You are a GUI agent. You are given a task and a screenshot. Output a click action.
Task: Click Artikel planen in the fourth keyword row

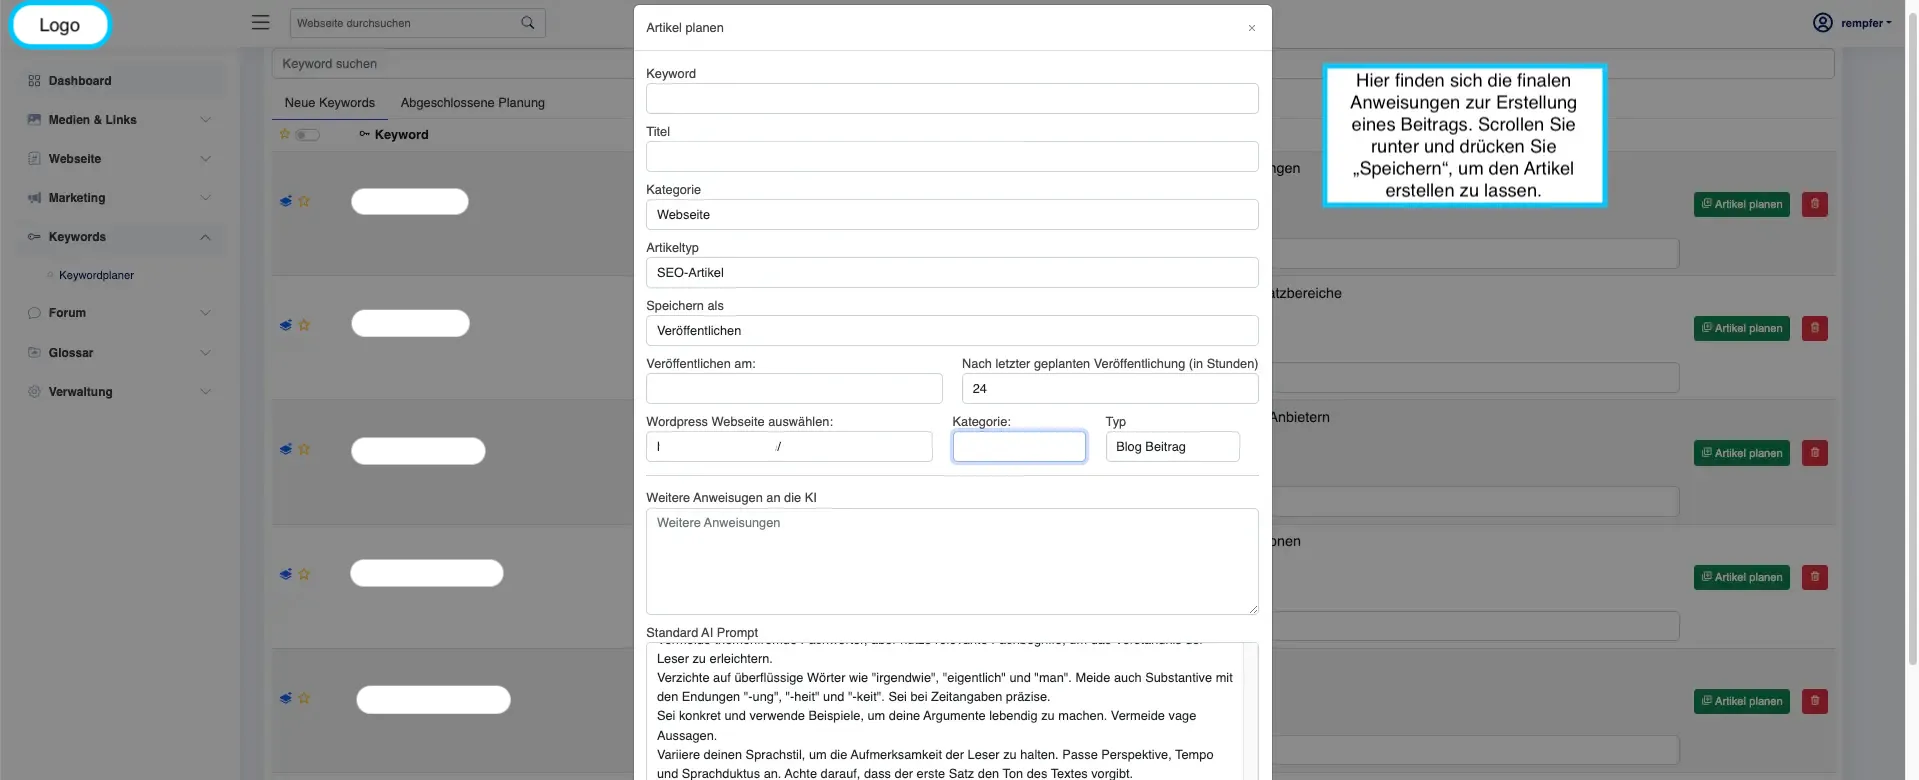click(1742, 577)
